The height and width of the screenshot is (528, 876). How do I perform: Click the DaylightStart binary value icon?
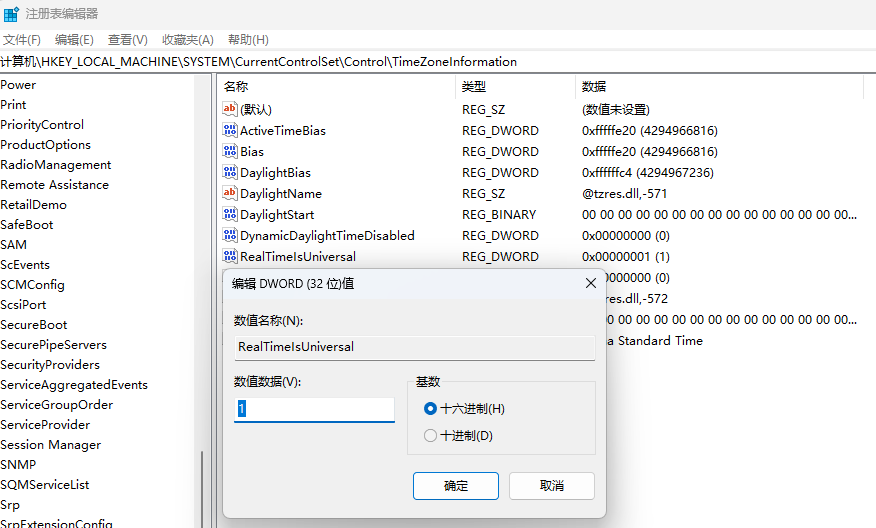click(x=230, y=214)
